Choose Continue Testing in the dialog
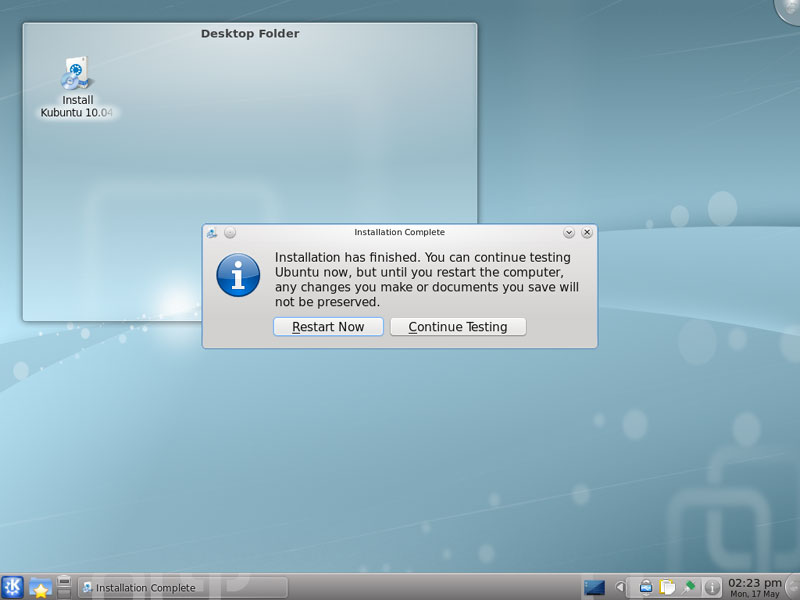 tap(458, 327)
